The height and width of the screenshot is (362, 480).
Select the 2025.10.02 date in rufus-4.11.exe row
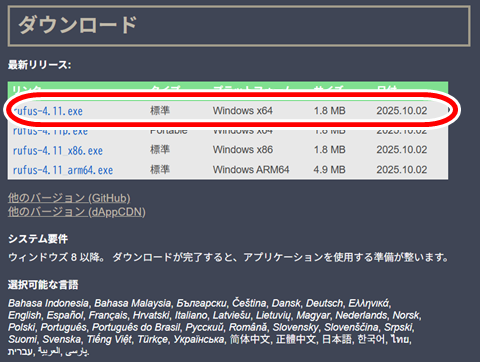click(402, 111)
